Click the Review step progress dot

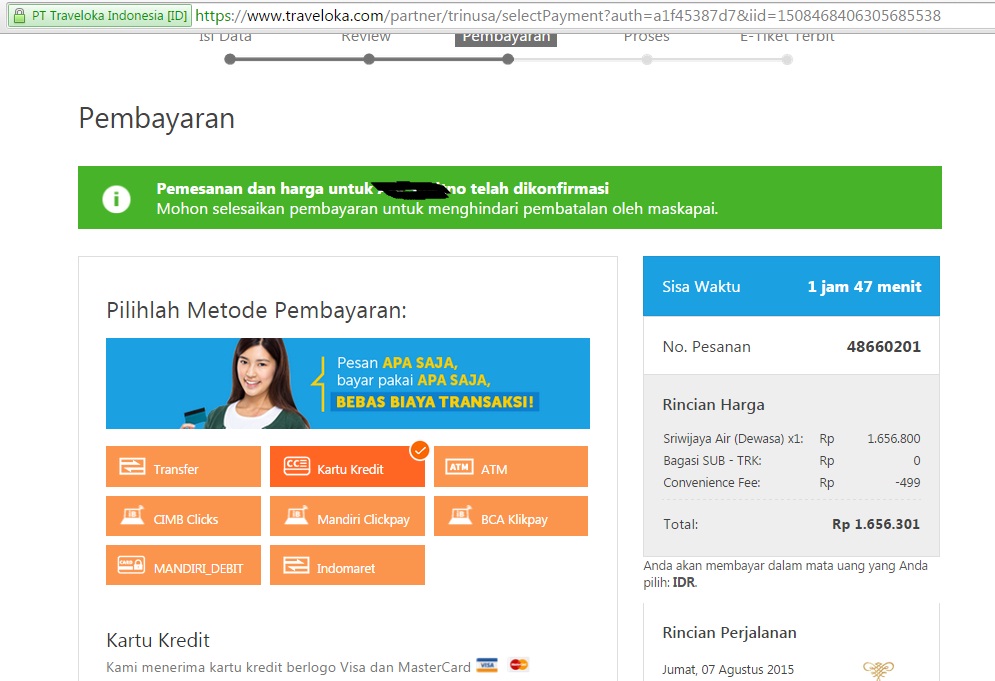pos(369,59)
